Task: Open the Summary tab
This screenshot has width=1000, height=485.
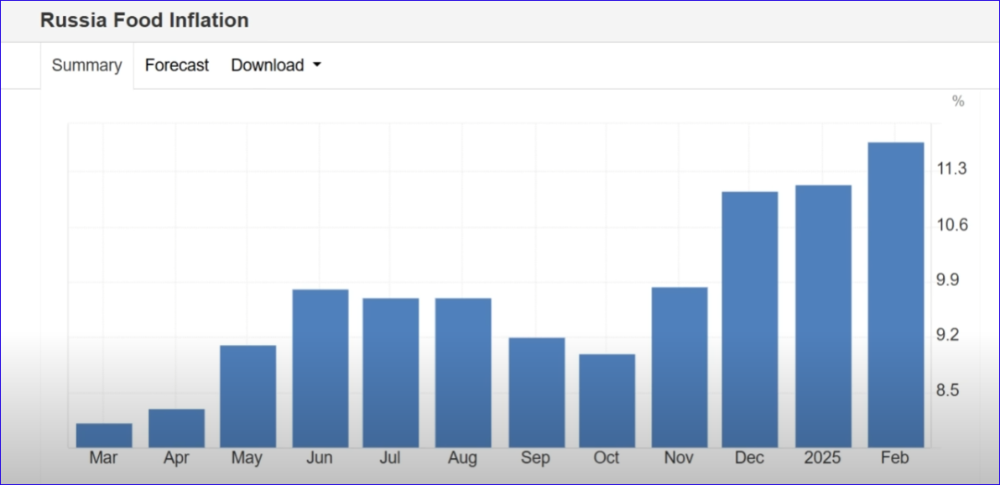Action: [x=87, y=66]
